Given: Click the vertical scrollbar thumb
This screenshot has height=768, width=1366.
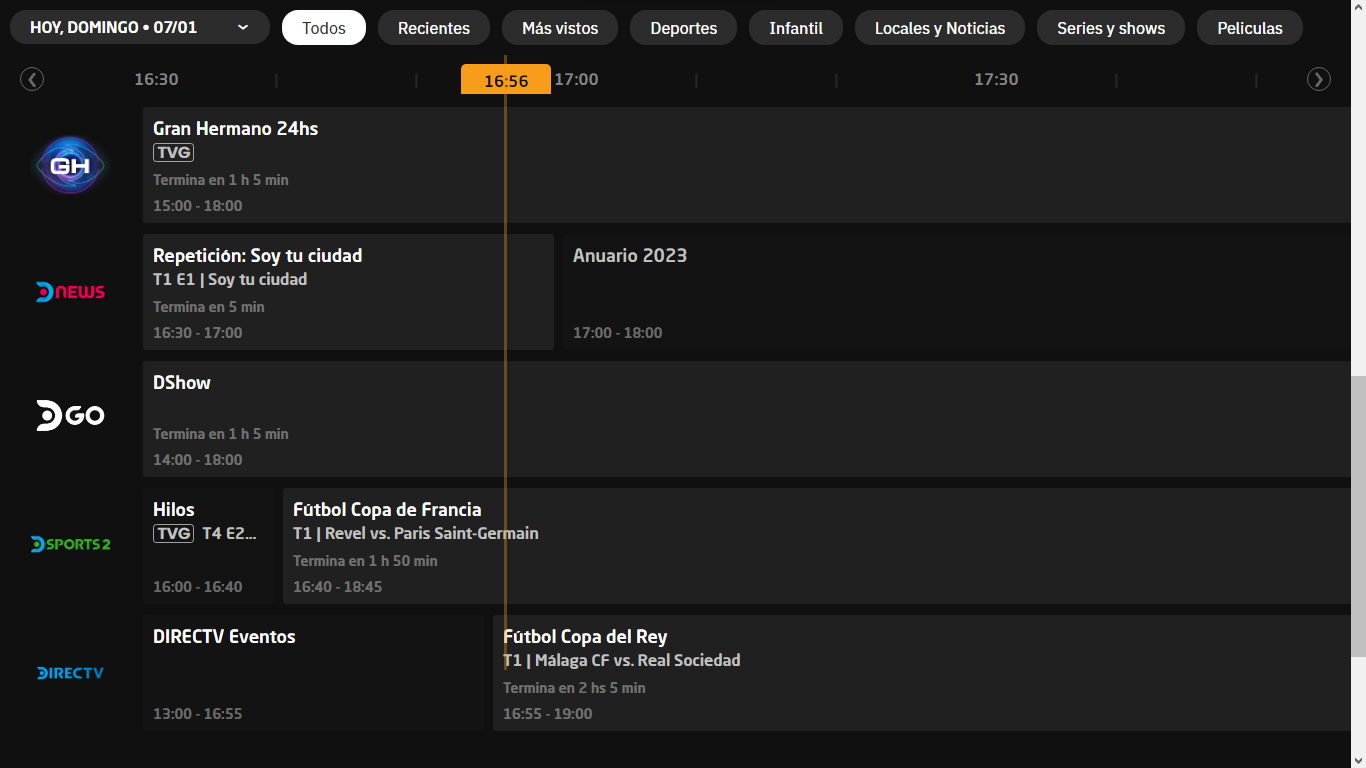Looking at the screenshot, I should click(1358, 516).
